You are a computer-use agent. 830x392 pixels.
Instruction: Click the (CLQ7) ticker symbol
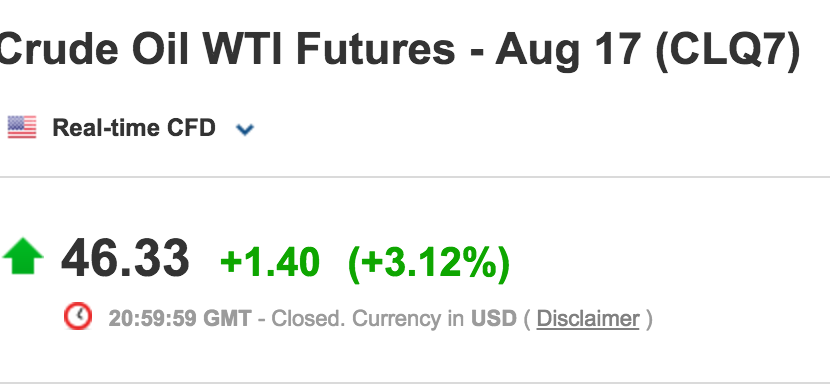tap(727, 49)
